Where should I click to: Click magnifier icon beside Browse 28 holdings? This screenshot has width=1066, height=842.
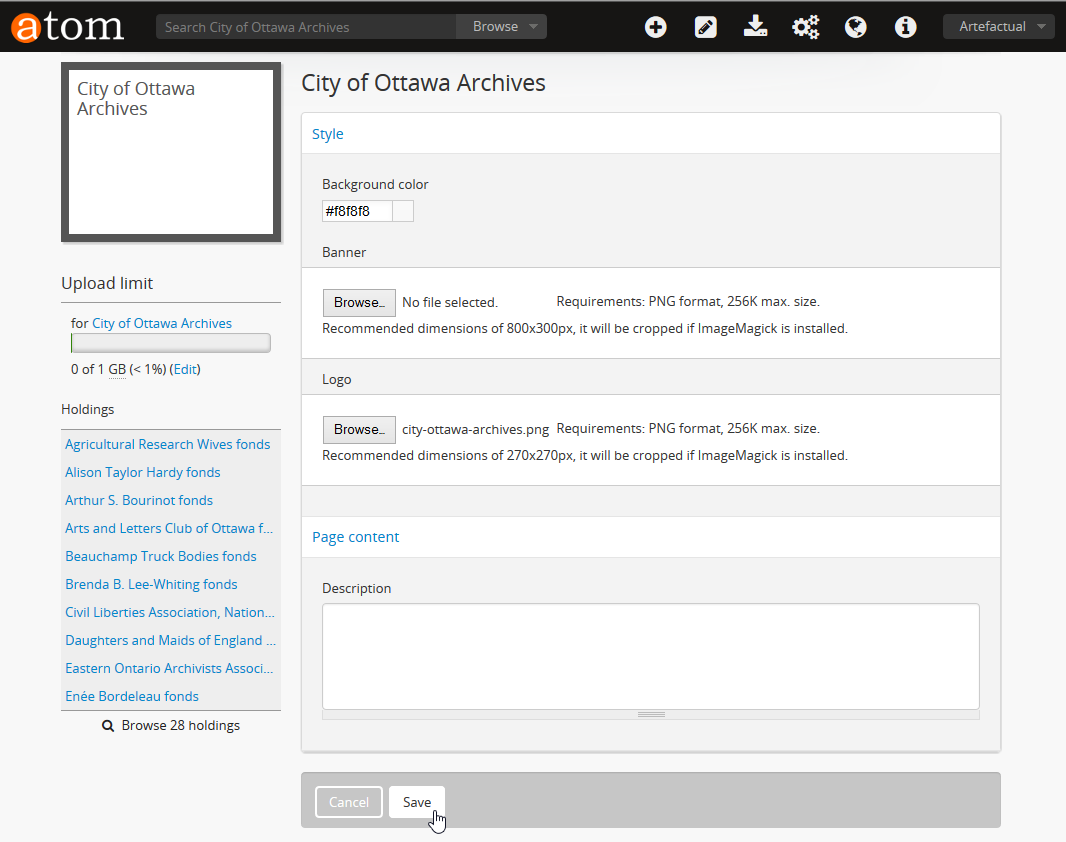[x=108, y=726]
